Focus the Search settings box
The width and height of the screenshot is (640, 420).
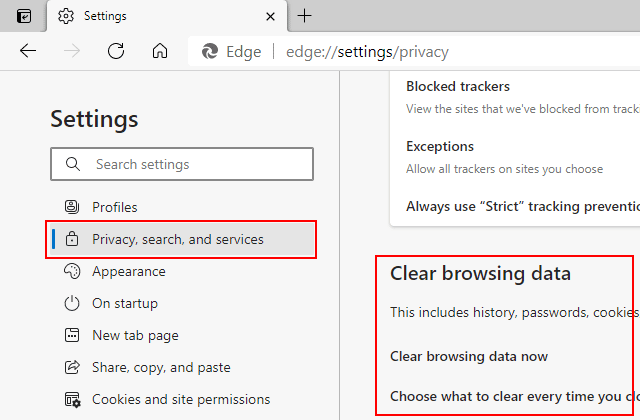pyautogui.click(x=182, y=164)
